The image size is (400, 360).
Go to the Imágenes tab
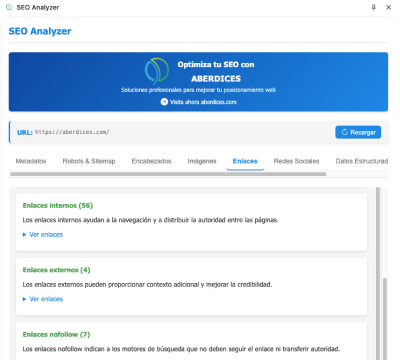click(202, 161)
